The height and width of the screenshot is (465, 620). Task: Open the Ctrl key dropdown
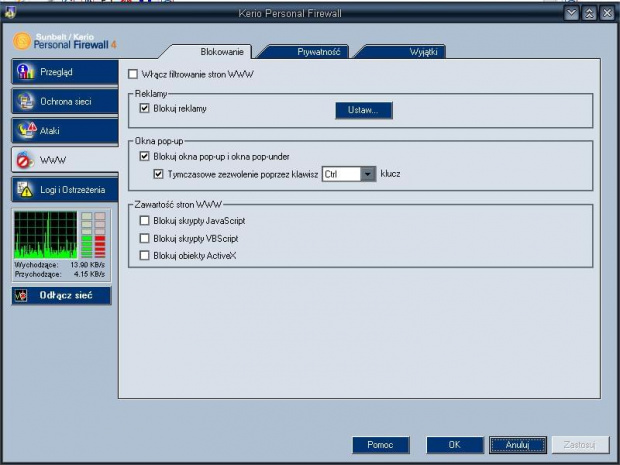click(x=368, y=174)
